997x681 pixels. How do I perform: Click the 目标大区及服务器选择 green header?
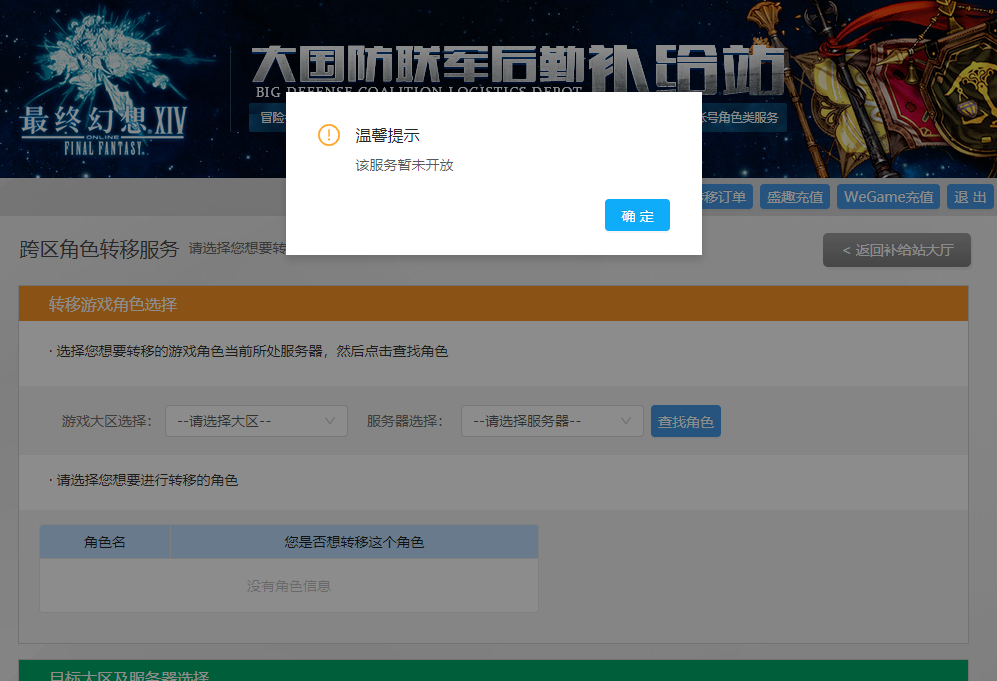(x=493, y=671)
